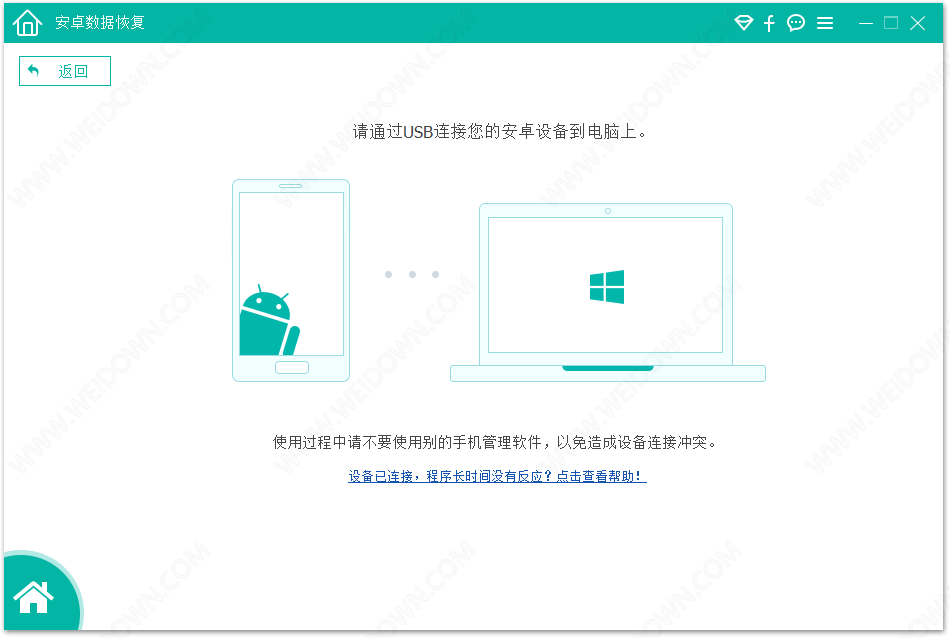The width and height of the screenshot is (950, 638).
Task: Close the 安卓数据恢复 window
Action: [917, 23]
